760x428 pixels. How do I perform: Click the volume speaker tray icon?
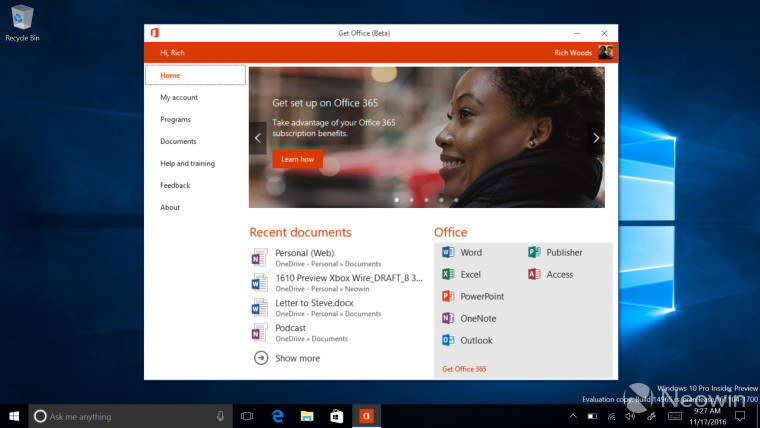(630, 416)
